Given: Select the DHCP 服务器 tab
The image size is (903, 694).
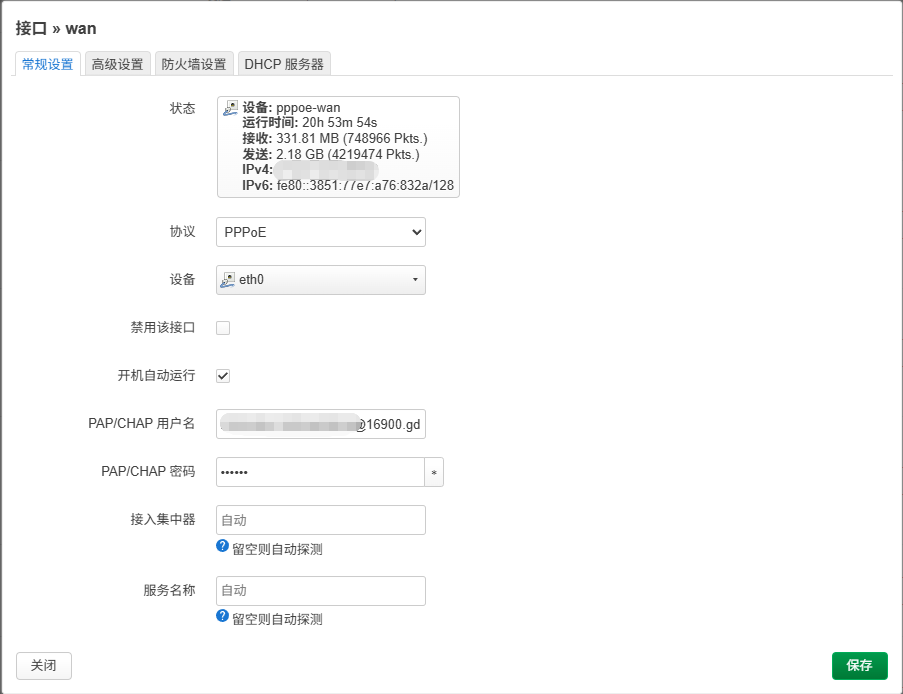Looking at the screenshot, I should tap(284, 64).
